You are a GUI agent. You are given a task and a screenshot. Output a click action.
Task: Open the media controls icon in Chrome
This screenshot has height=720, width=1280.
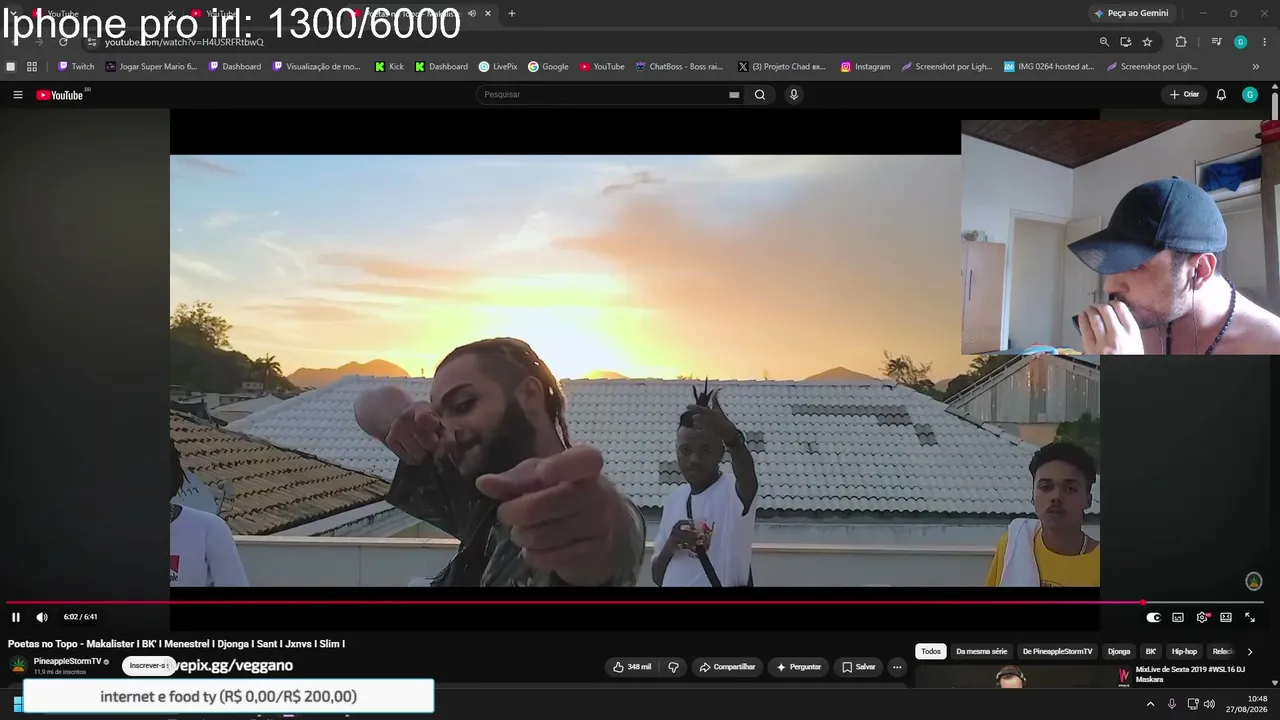coord(1216,42)
